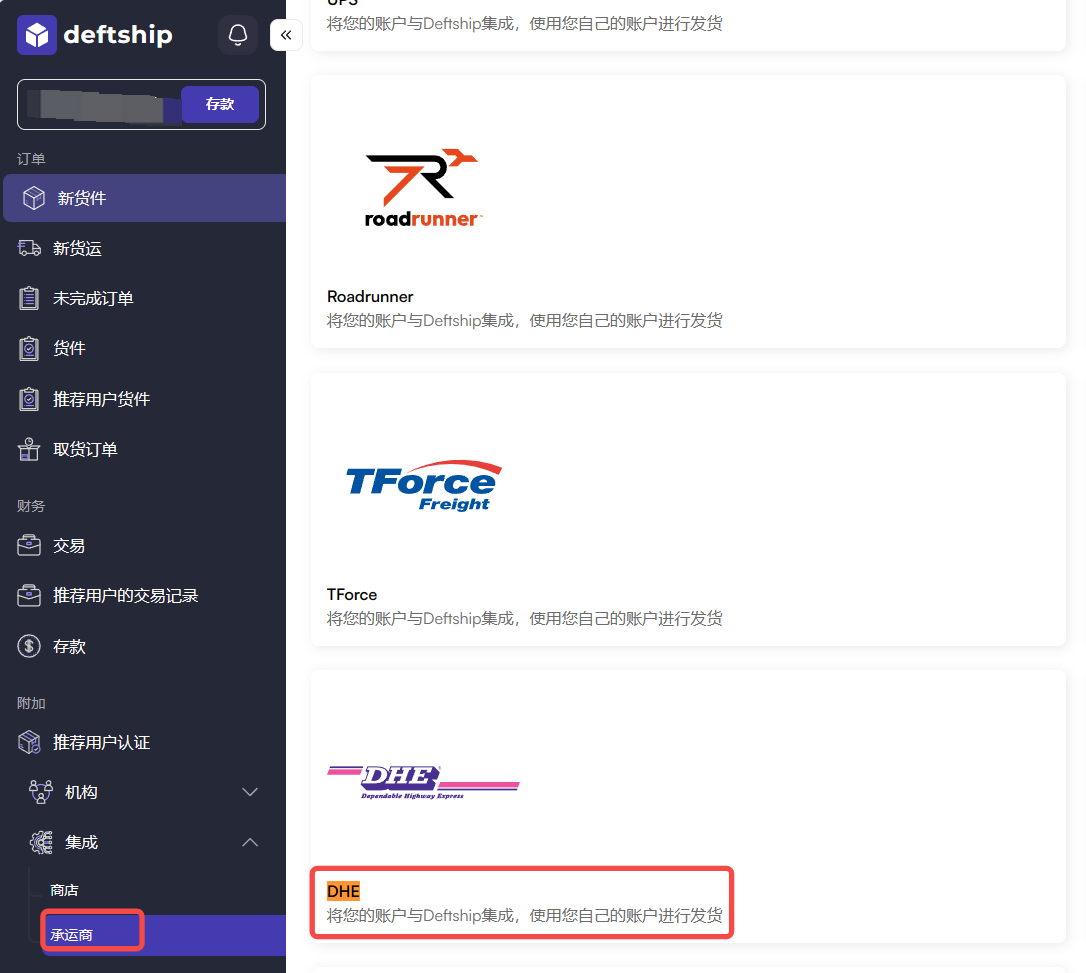Select the 承运商 submenu item
The height and width of the screenshot is (973, 1086).
(x=71, y=935)
